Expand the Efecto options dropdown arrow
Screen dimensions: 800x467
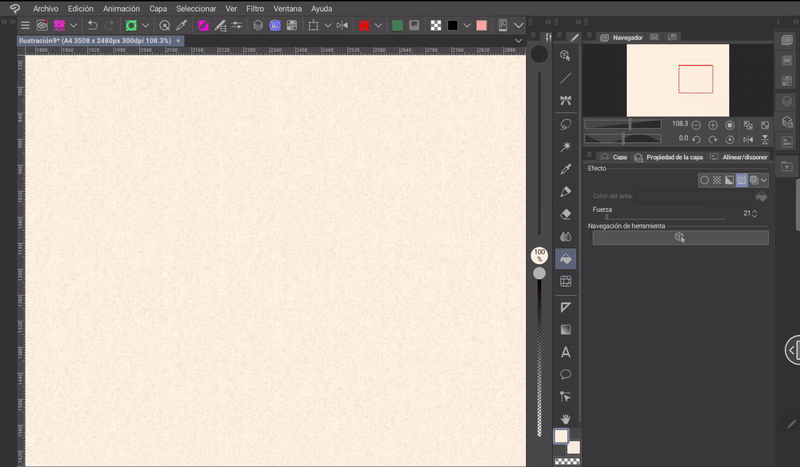(x=764, y=180)
